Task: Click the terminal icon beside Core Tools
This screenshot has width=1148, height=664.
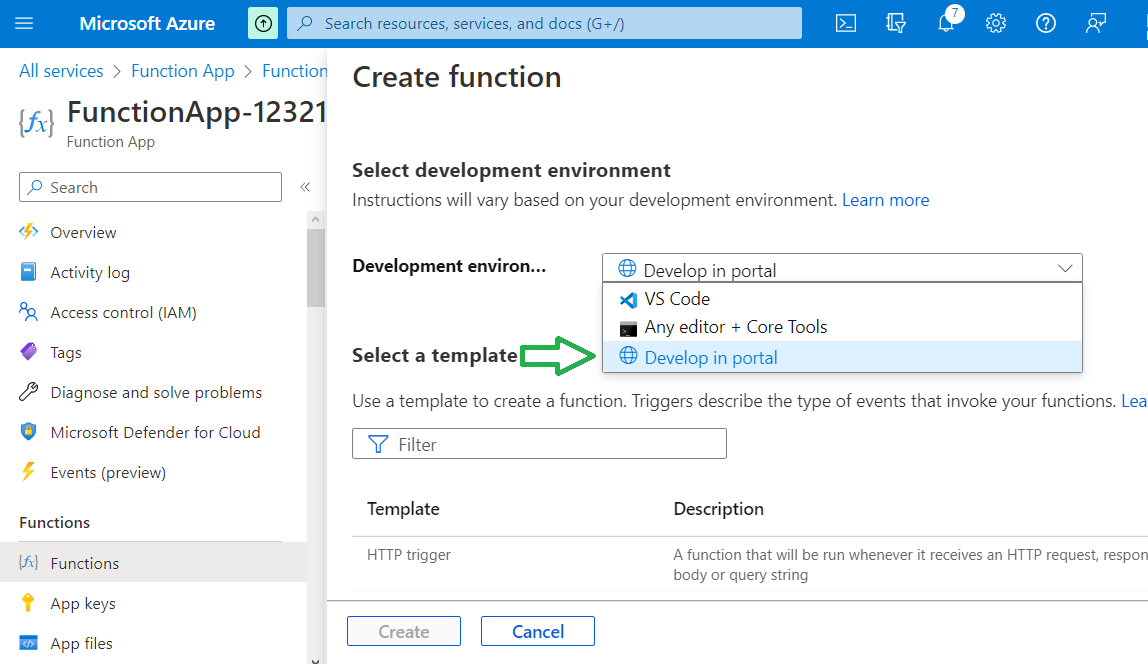Action: point(628,328)
